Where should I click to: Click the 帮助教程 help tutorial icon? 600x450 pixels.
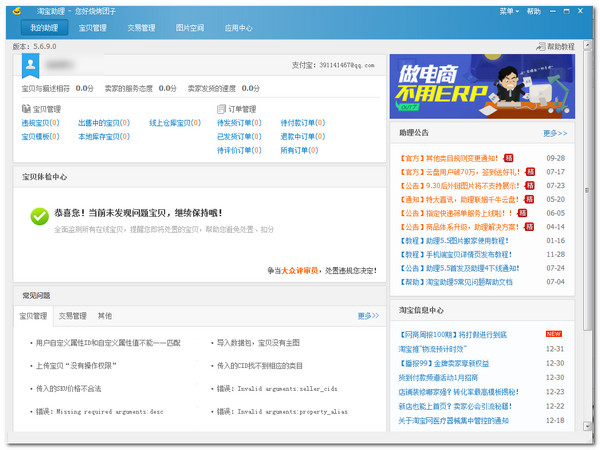540,47
